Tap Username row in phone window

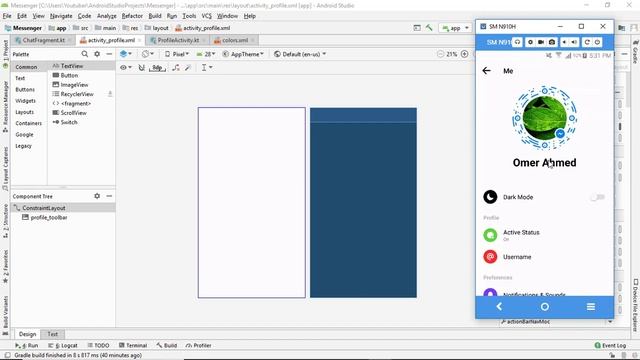click(544, 257)
